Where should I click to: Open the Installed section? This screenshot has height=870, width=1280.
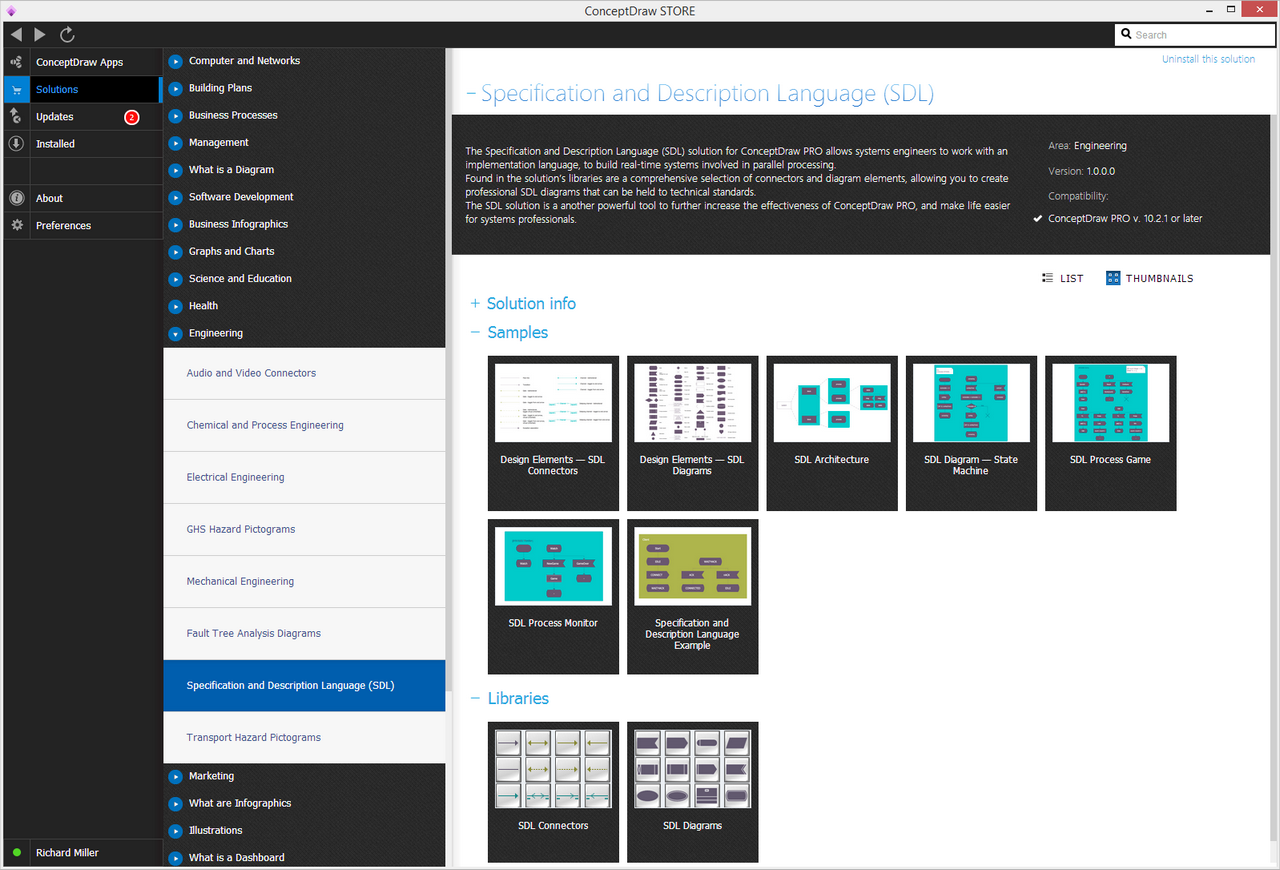82,144
